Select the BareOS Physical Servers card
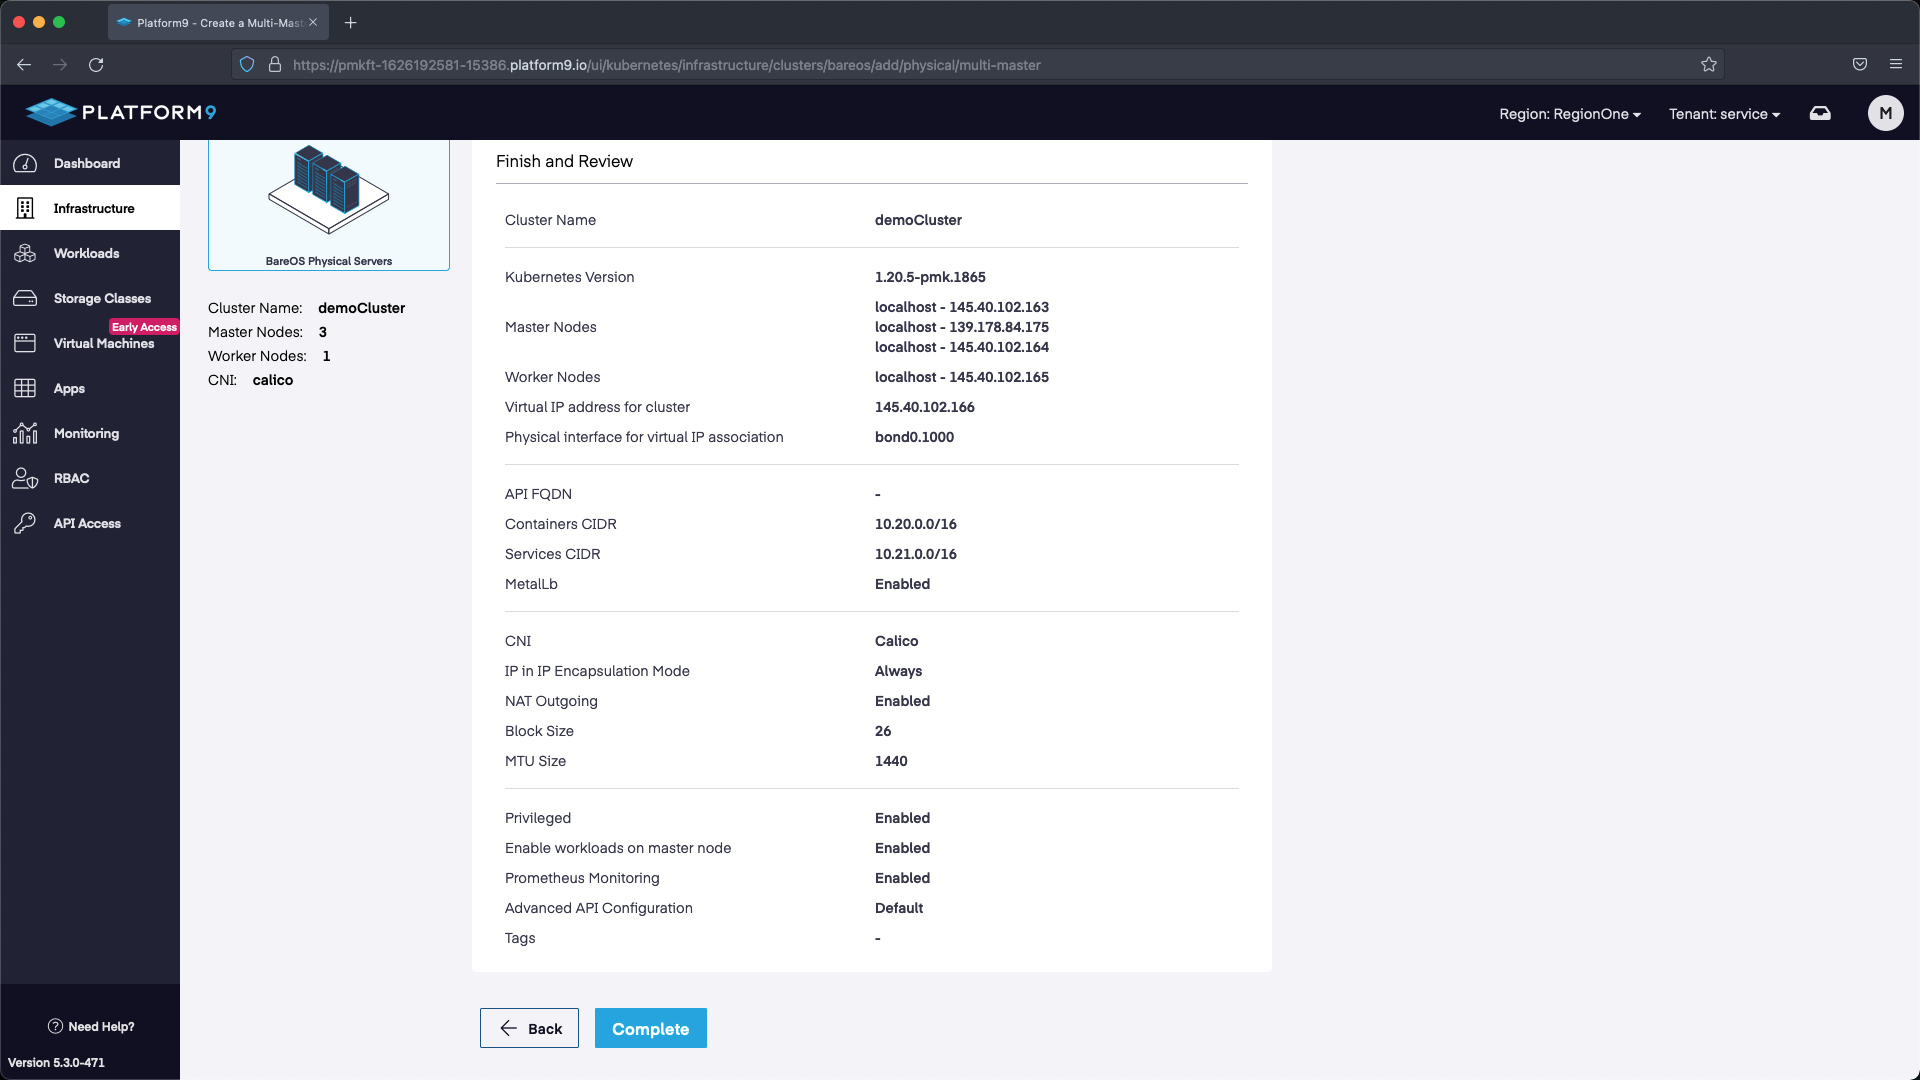This screenshot has width=1920, height=1080. tap(329, 205)
